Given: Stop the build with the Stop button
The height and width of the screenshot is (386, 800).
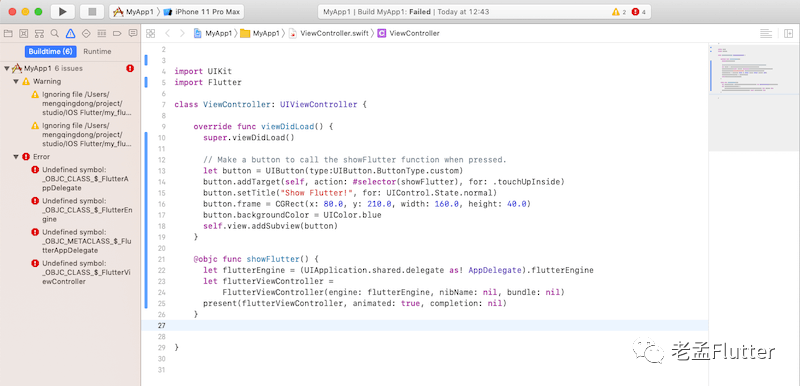Looking at the screenshot, I should click(x=92, y=11).
